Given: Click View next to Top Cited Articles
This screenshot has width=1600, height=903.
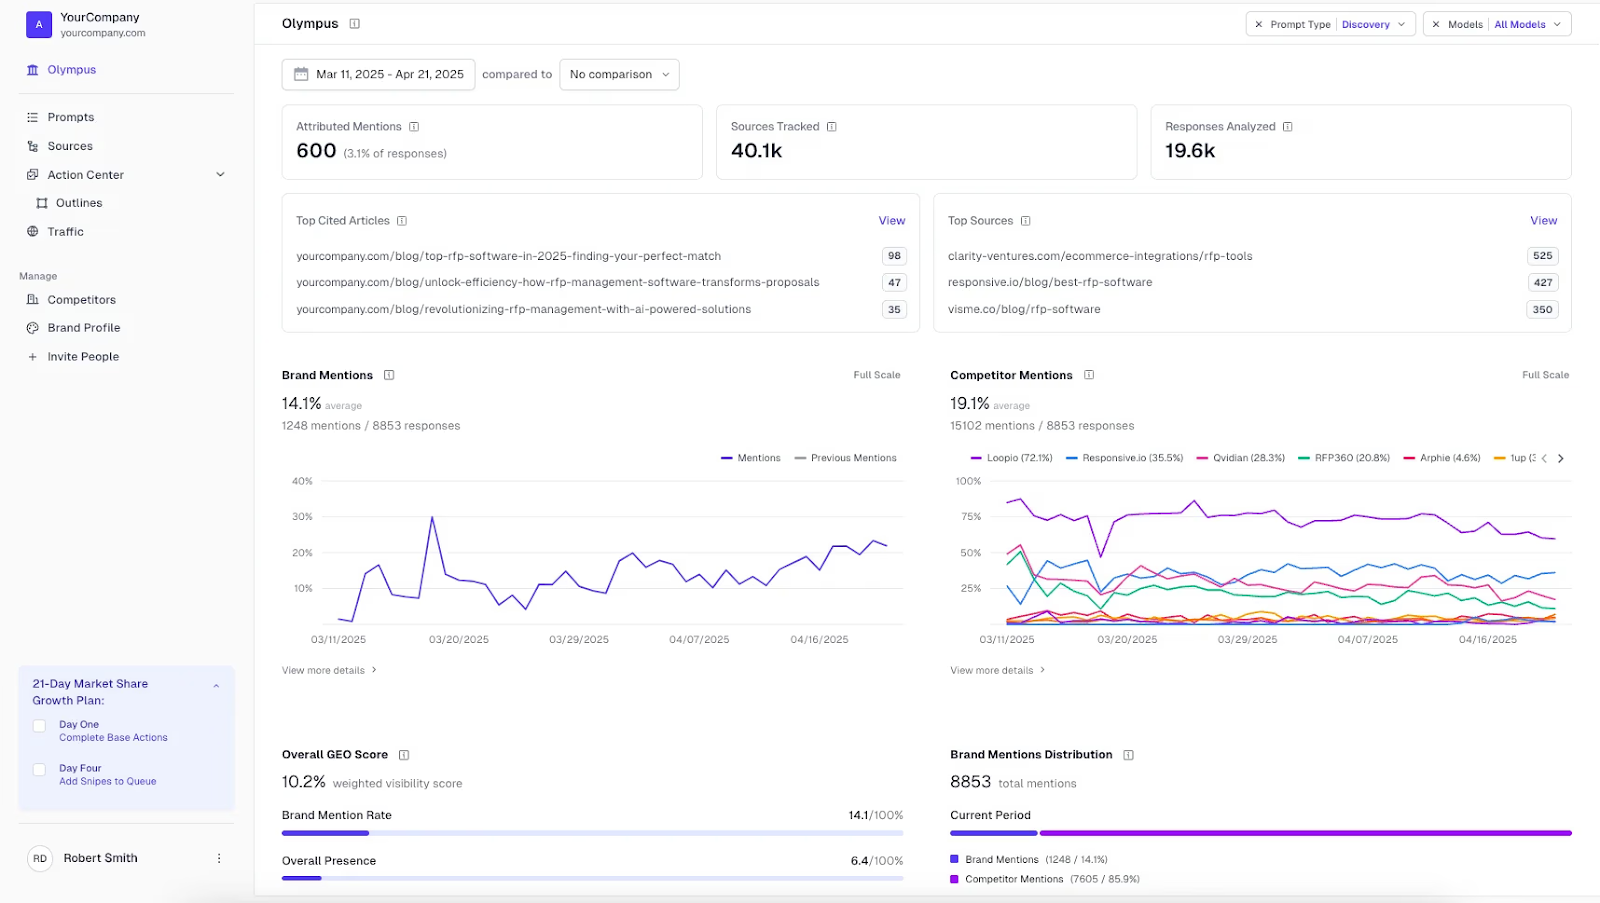Looking at the screenshot, I should [891, 220].
